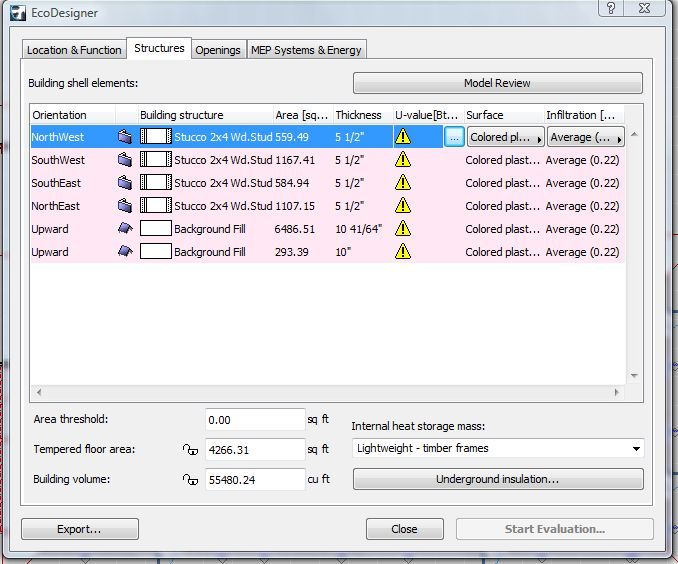Open the Colored plaster surface dropdown in NorthWest row
The height and width of the screenshot is (564, 678).
point(505,137)
